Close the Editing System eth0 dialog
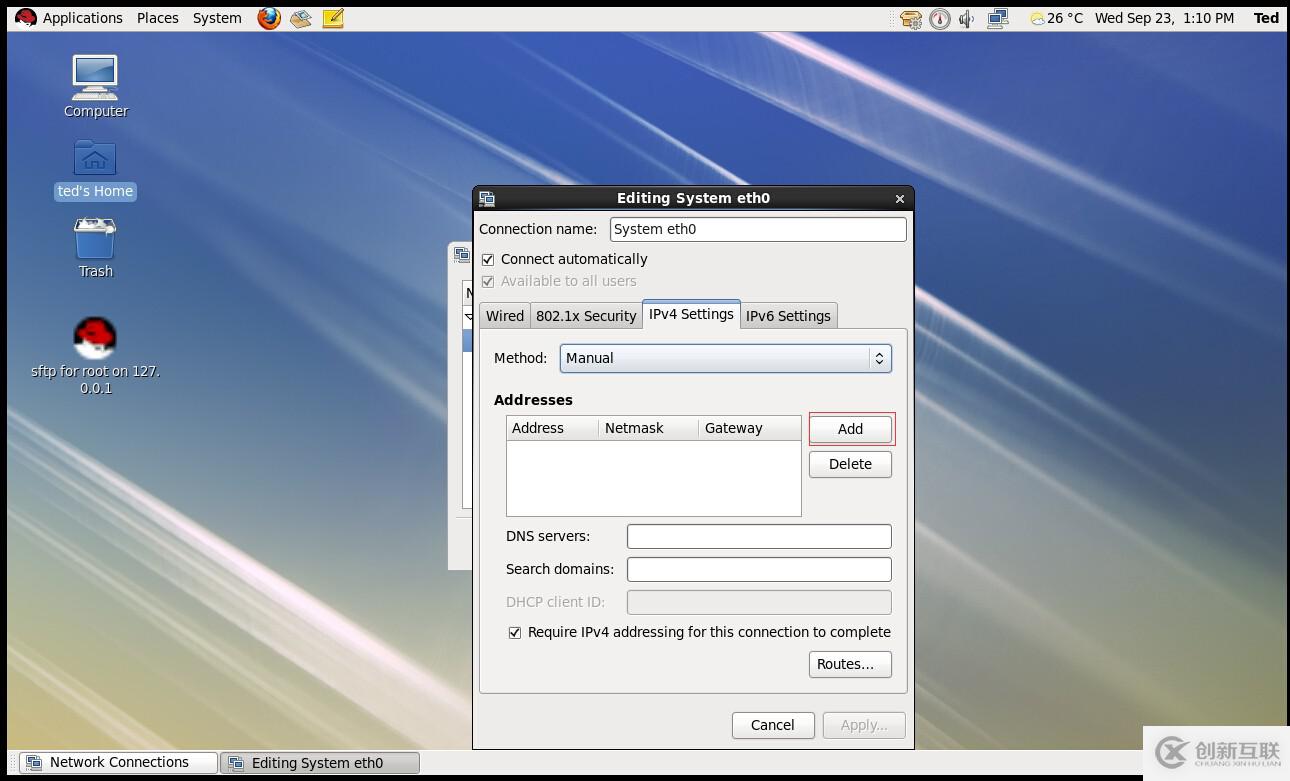This screenshot has height=781, width=1290. (x=899, y=198)
